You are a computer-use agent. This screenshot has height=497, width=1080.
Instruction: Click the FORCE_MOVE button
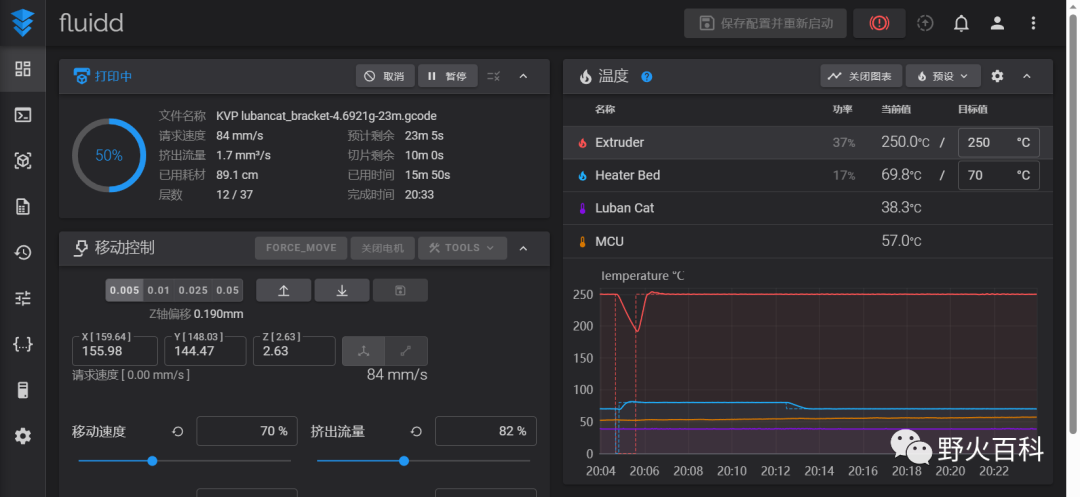301,248
